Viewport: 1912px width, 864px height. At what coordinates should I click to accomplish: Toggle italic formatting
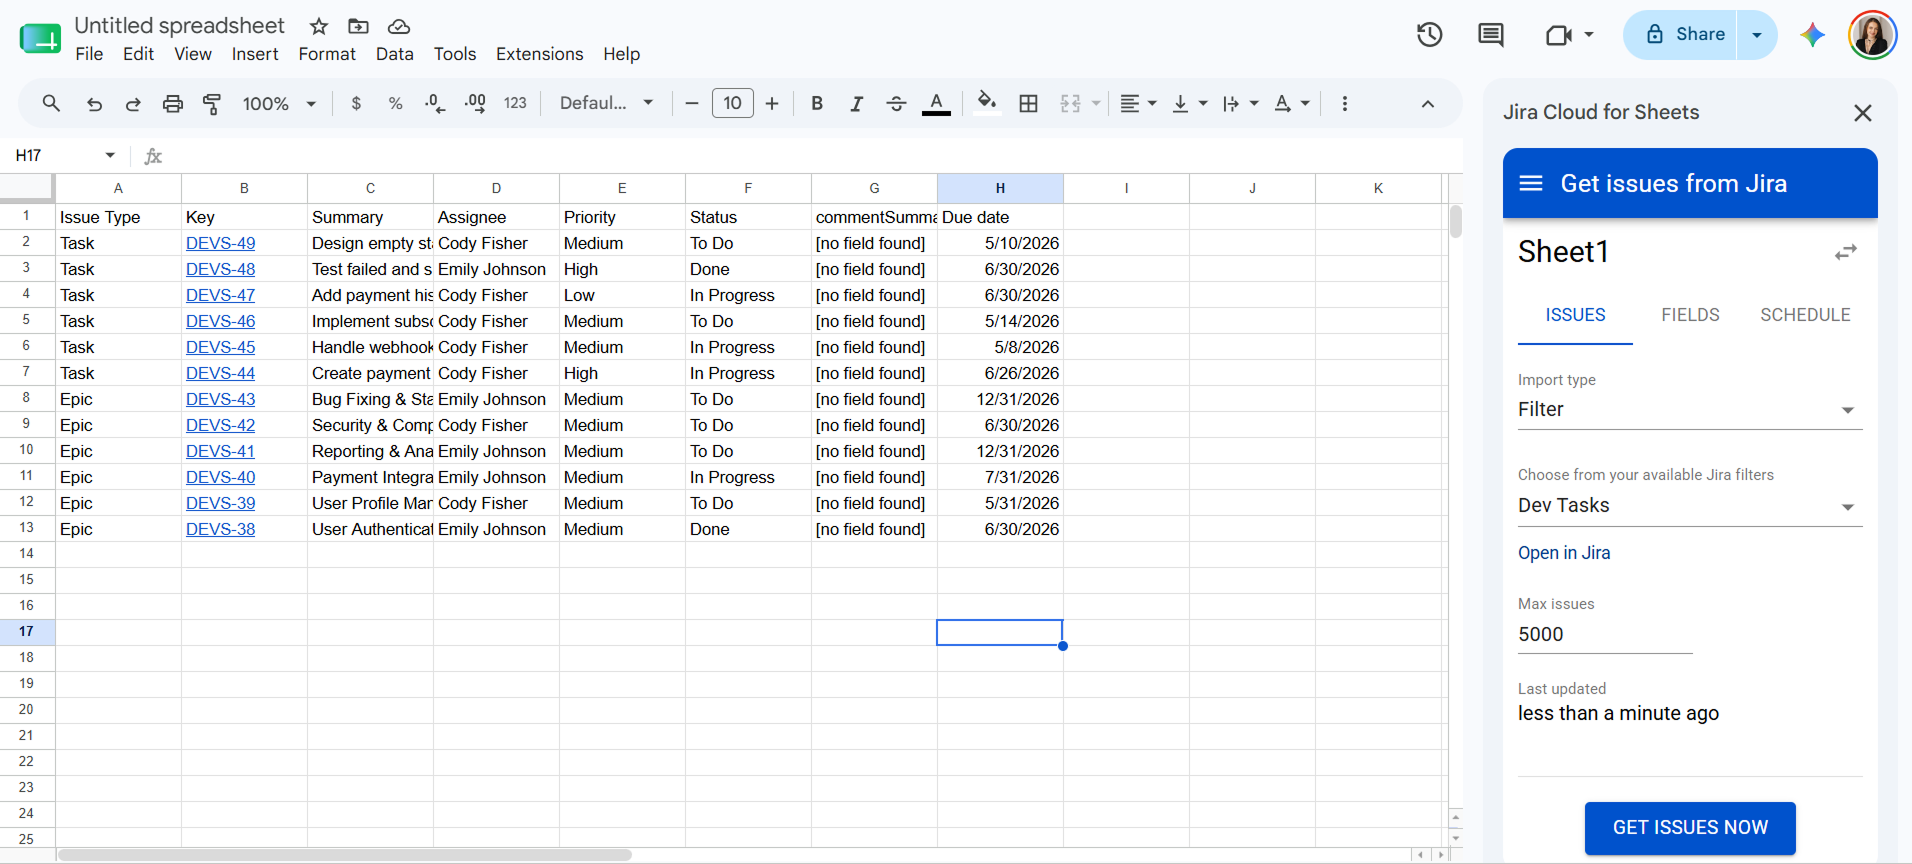pyautogui.click(x=856, y=103)
